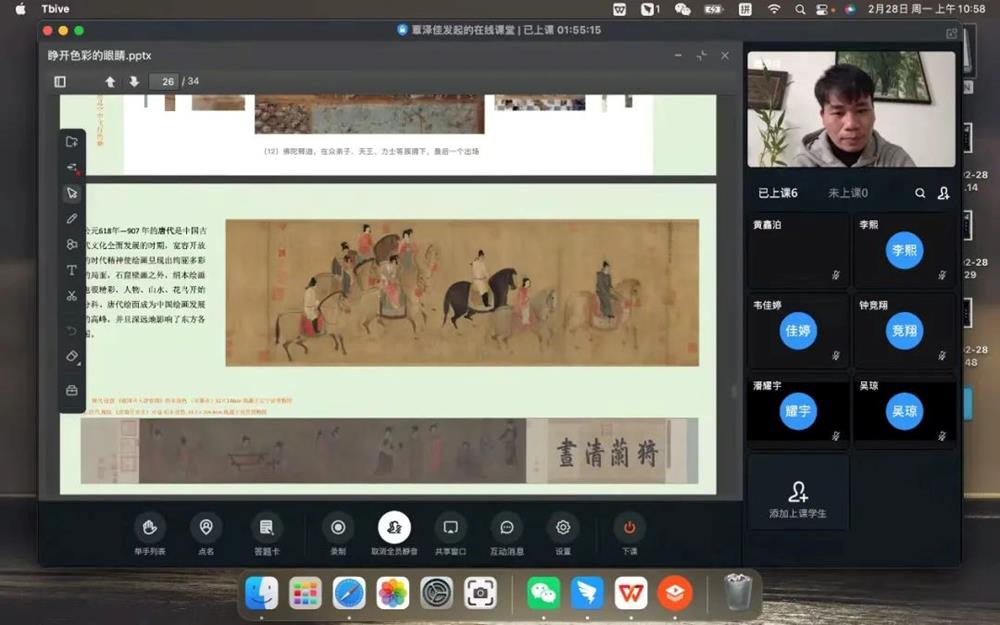Toggle microphone for 潘耀宇
This screenshot has width=1000, height=625.
click(x=835, y=436)
